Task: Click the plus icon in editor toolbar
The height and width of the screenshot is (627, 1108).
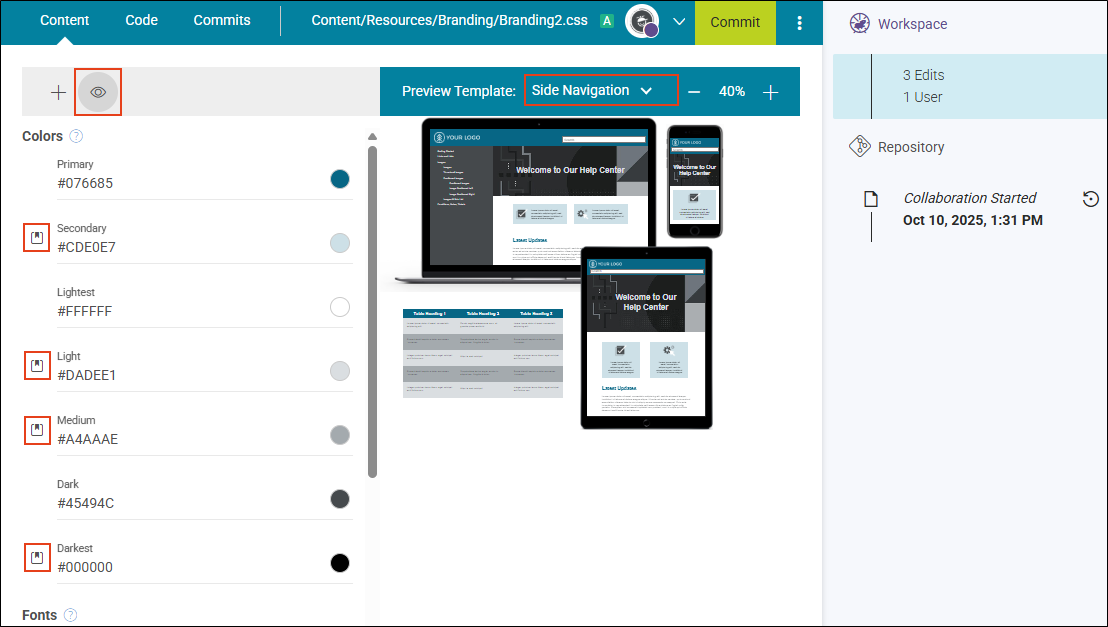Action: [58, 92]
